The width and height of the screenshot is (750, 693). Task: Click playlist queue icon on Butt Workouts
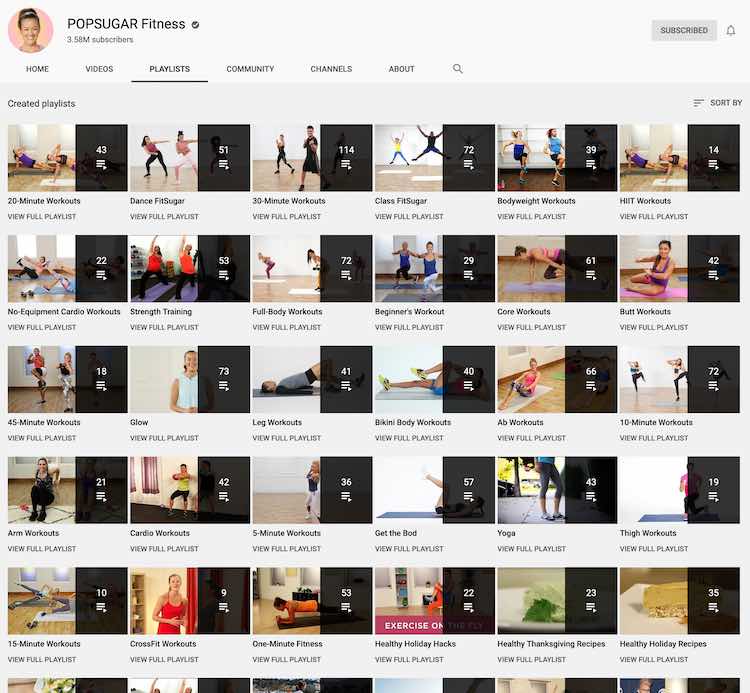pyautogui.click(x=714, y=275)
